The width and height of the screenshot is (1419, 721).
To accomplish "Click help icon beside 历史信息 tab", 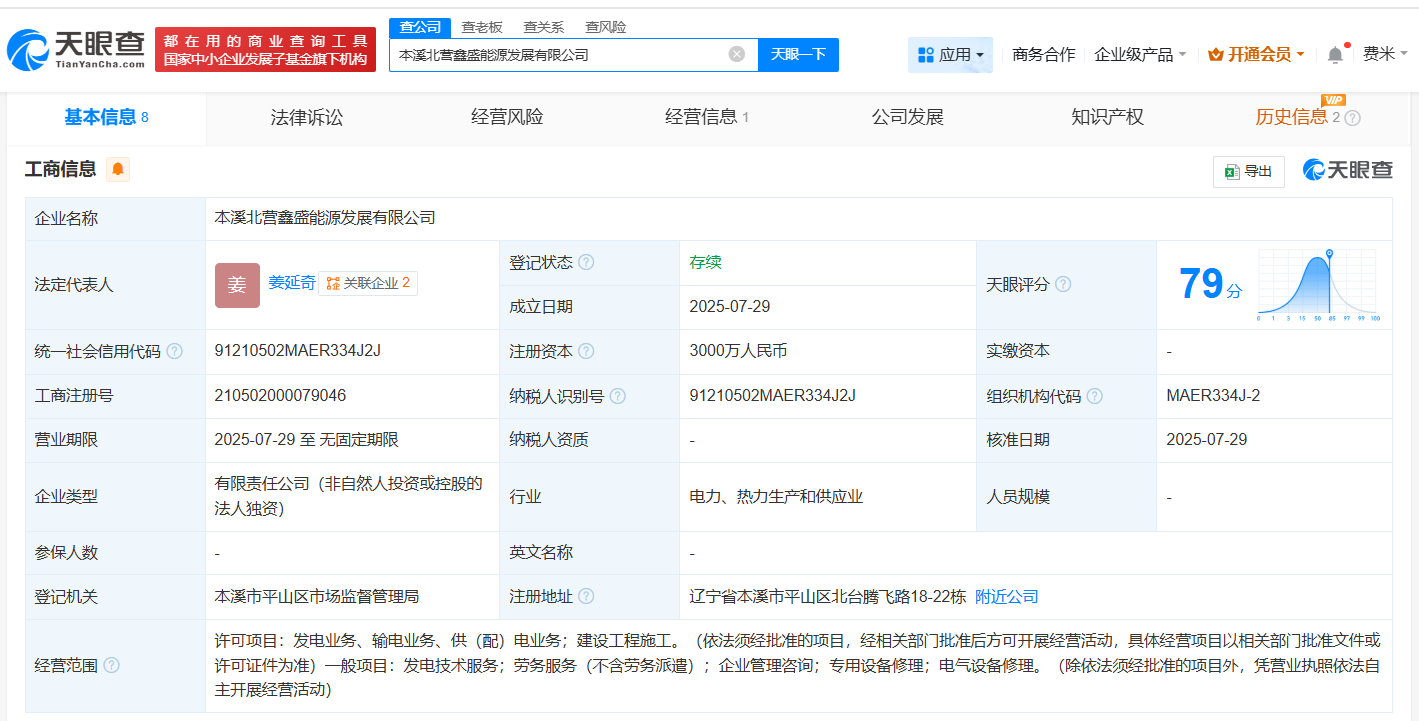I will [1353, 118].
